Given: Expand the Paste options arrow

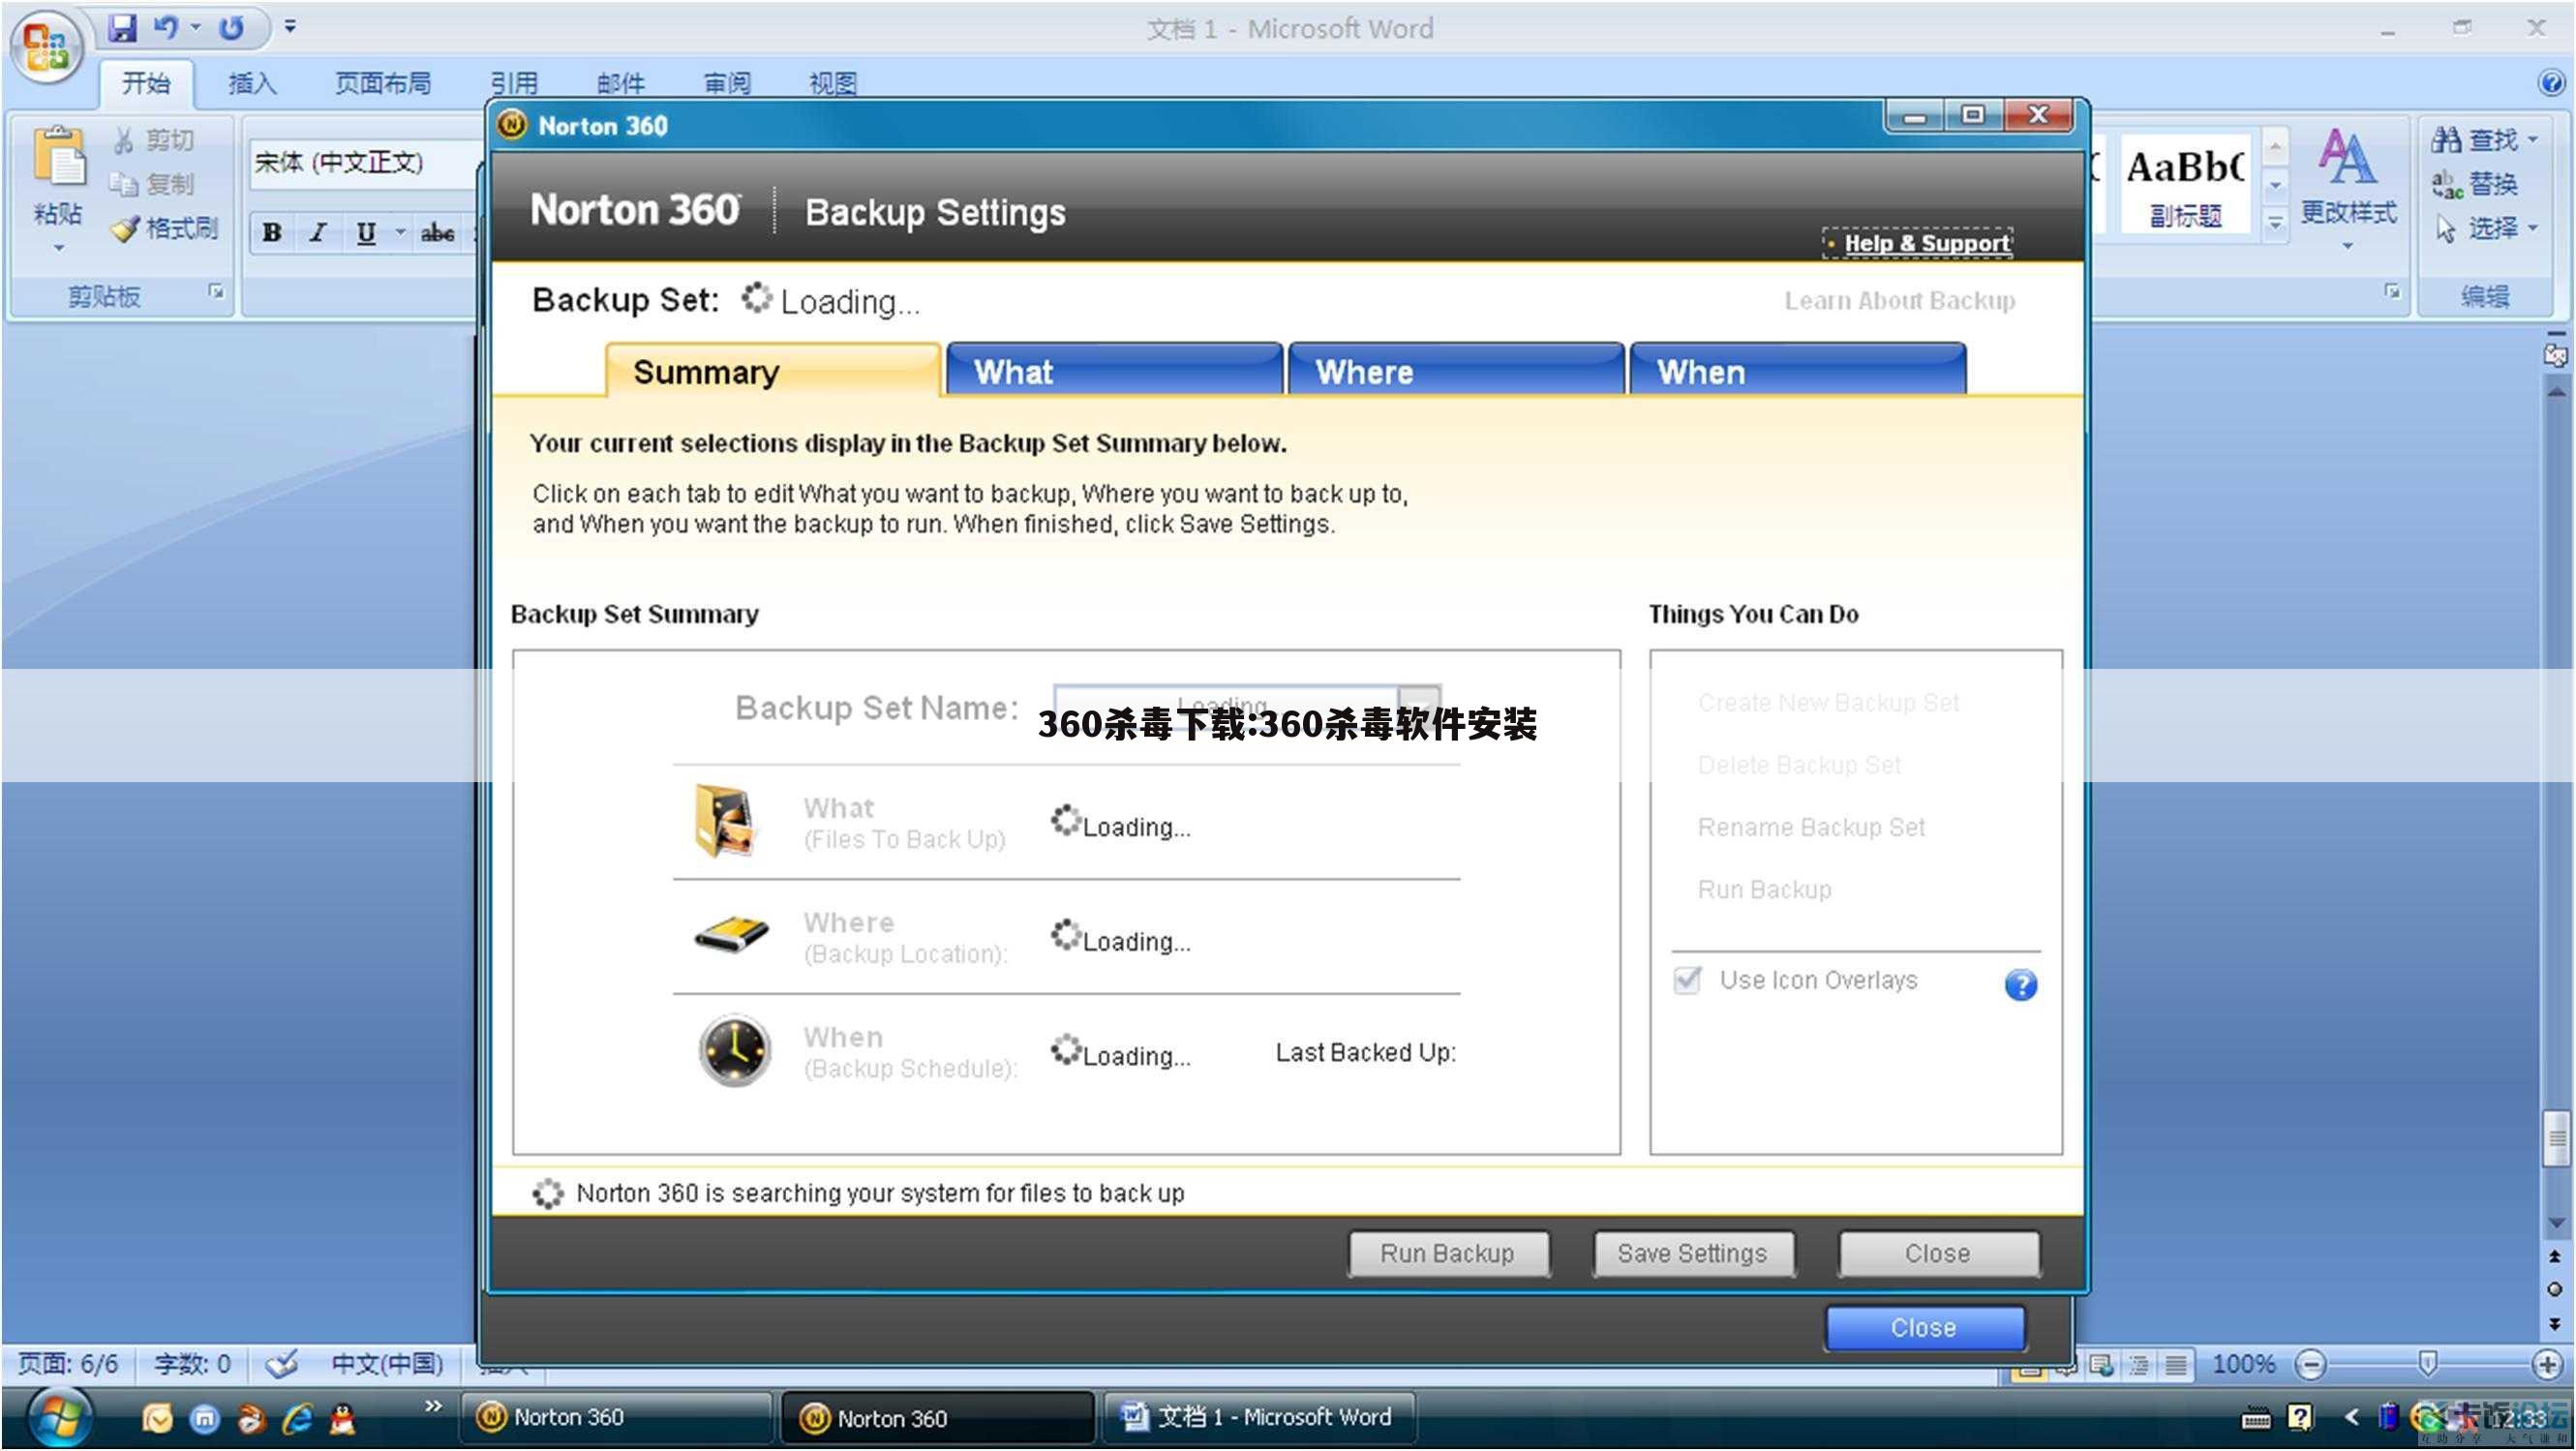Looking at the screenshot, I should pyautogui.click(x=58, y=247).
